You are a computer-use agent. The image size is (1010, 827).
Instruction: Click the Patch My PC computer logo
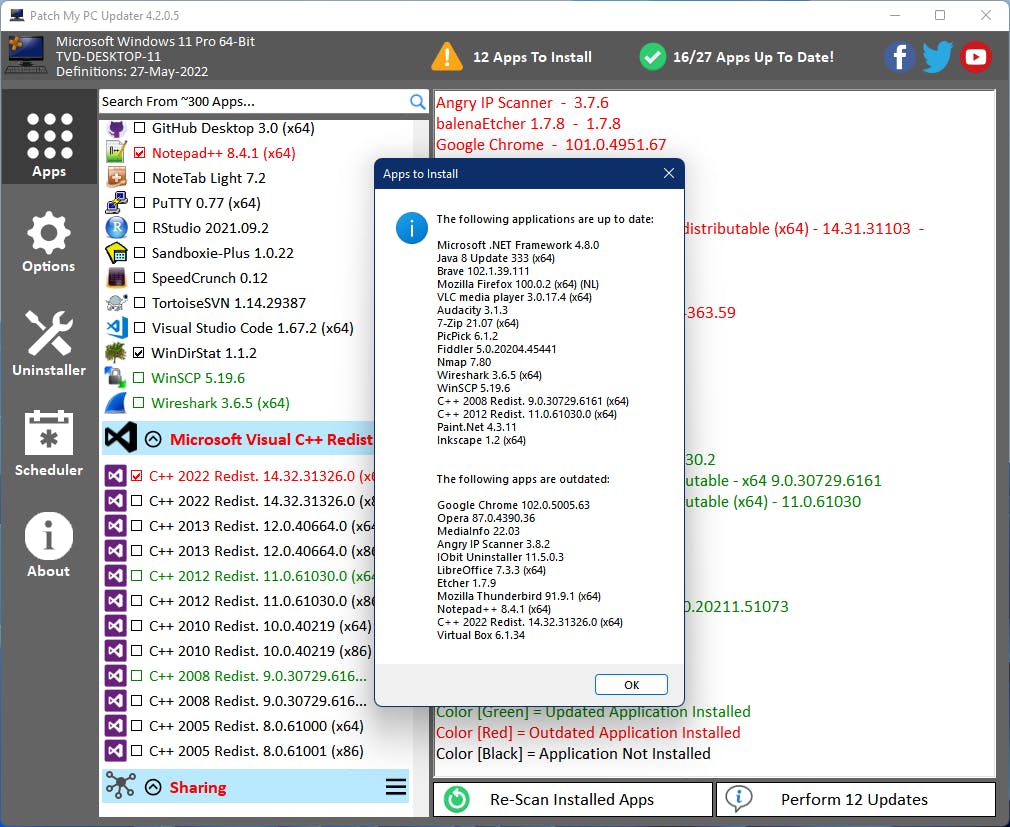click(x=26, y=55)
